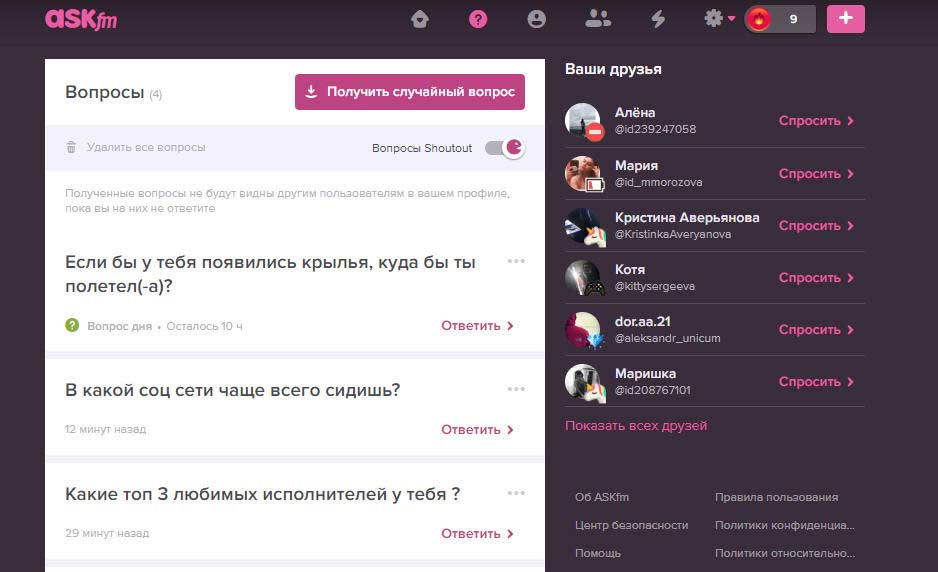Screen dimensions: 938x572
Task: Click the ASKfm logo
Action: tap(81, 19)
